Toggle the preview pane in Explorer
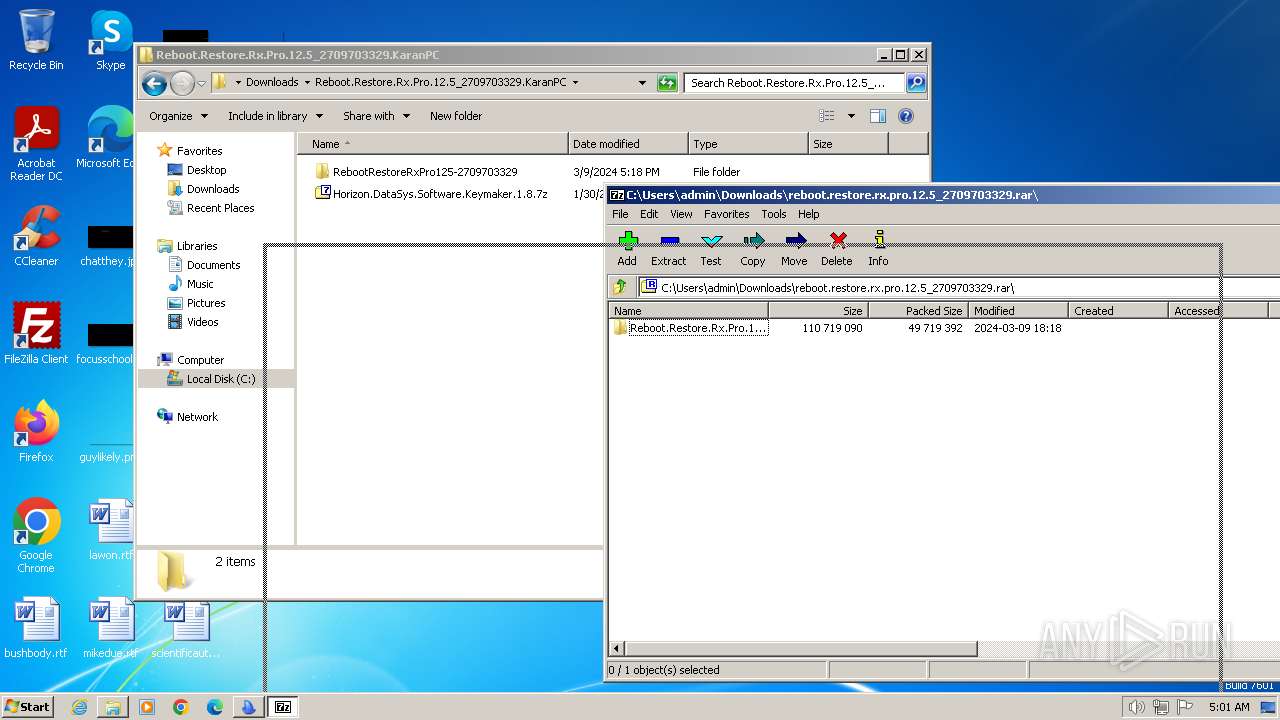Viewport: 1280px width, 720px height. 878,116
